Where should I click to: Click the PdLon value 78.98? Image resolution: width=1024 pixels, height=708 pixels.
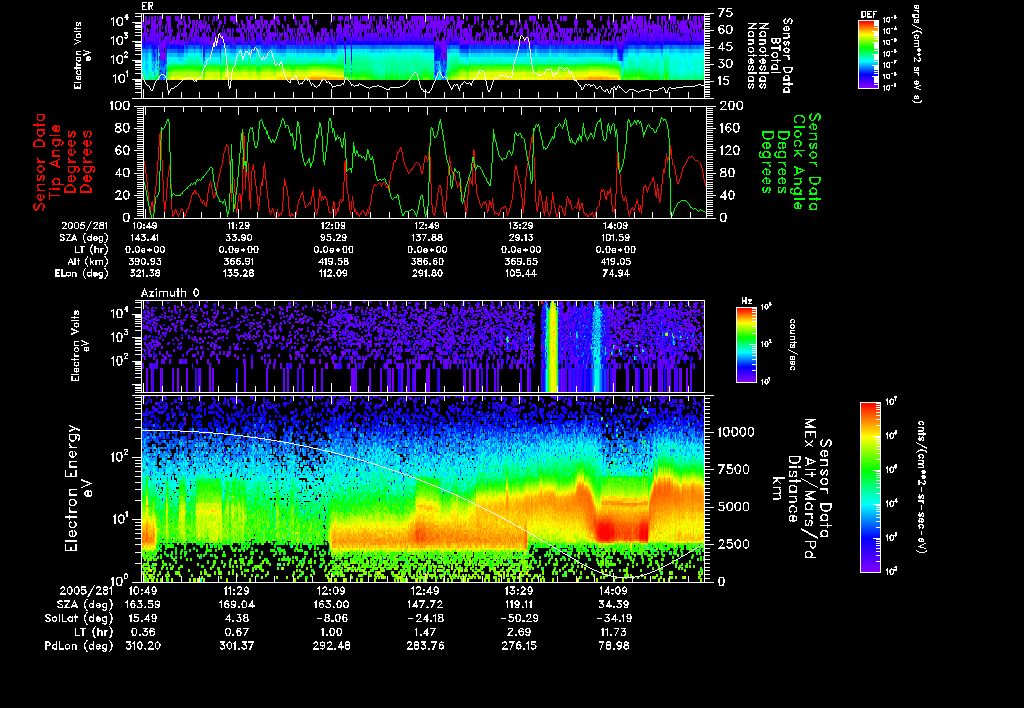coord(614,645)
